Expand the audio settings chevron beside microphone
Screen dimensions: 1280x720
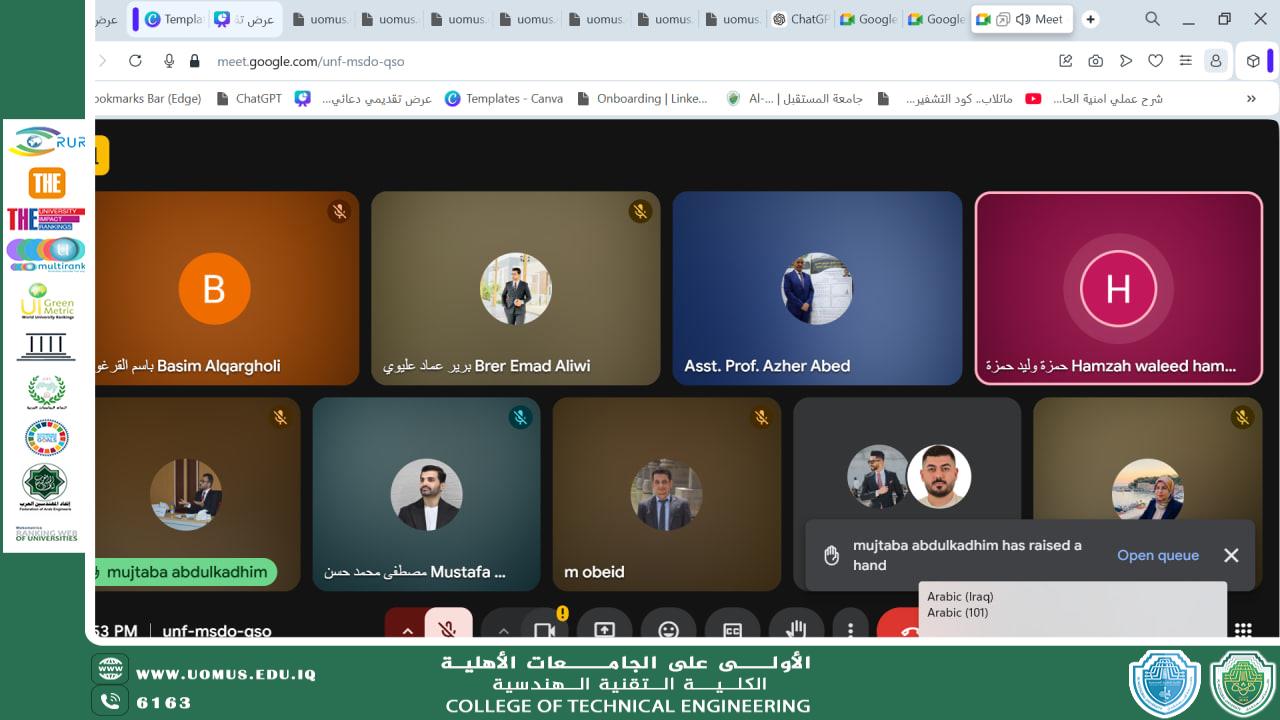point(407,628)
